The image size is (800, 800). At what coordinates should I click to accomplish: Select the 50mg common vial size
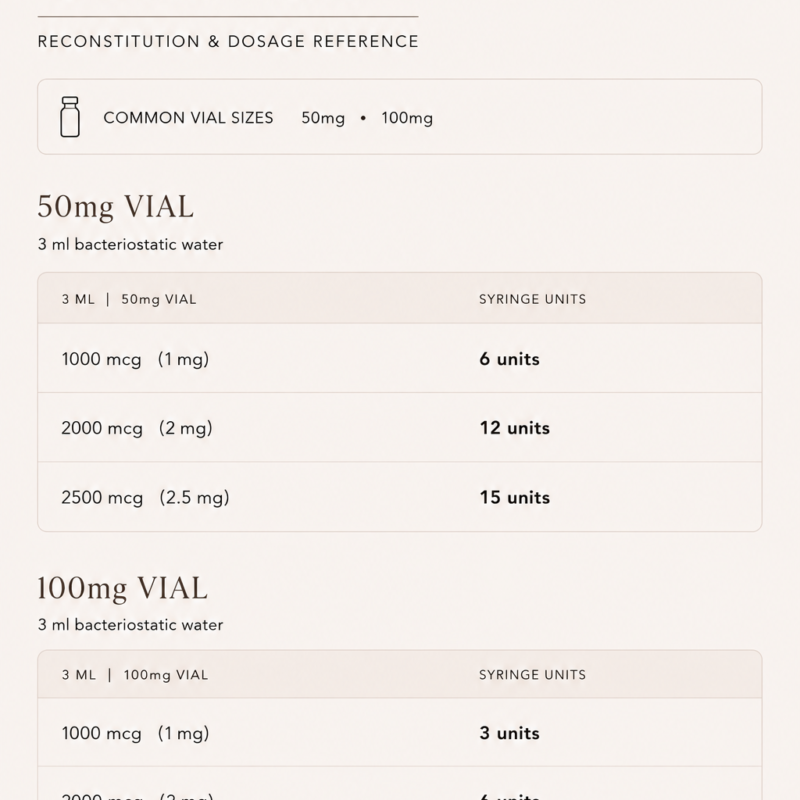tap(323, 118)
